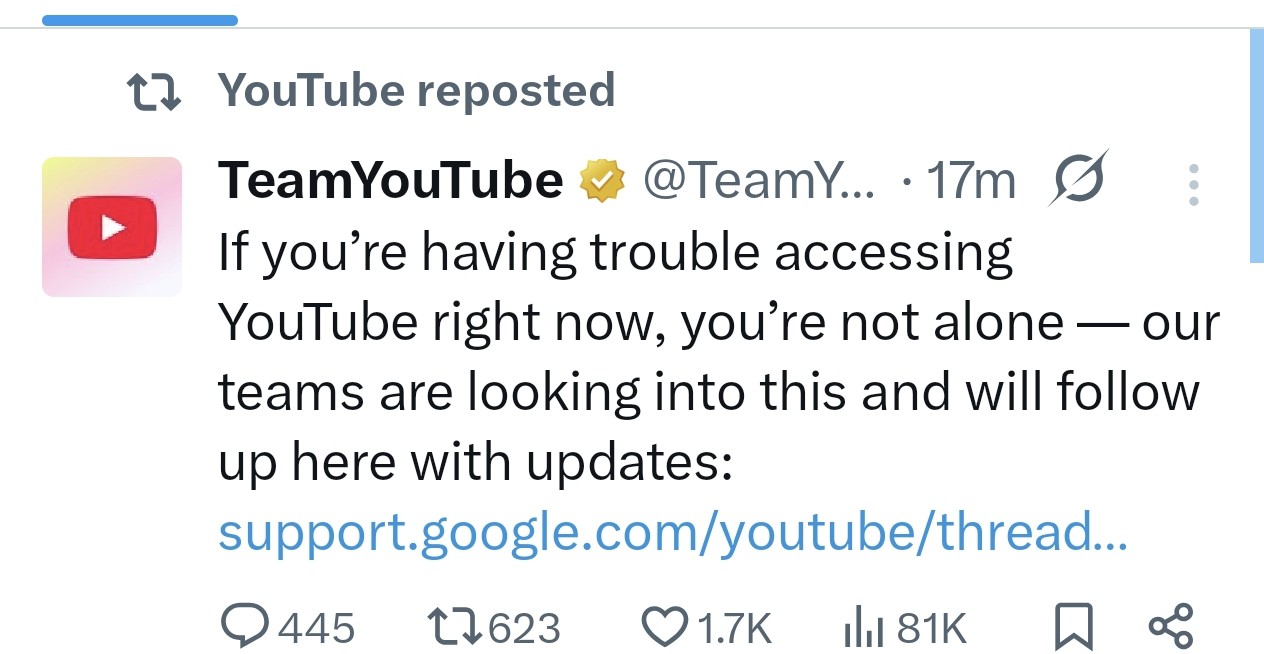The height and width of the screenshot is (654, 1264).
Task: Open the support.google.com link
Action: coord(670,532)
